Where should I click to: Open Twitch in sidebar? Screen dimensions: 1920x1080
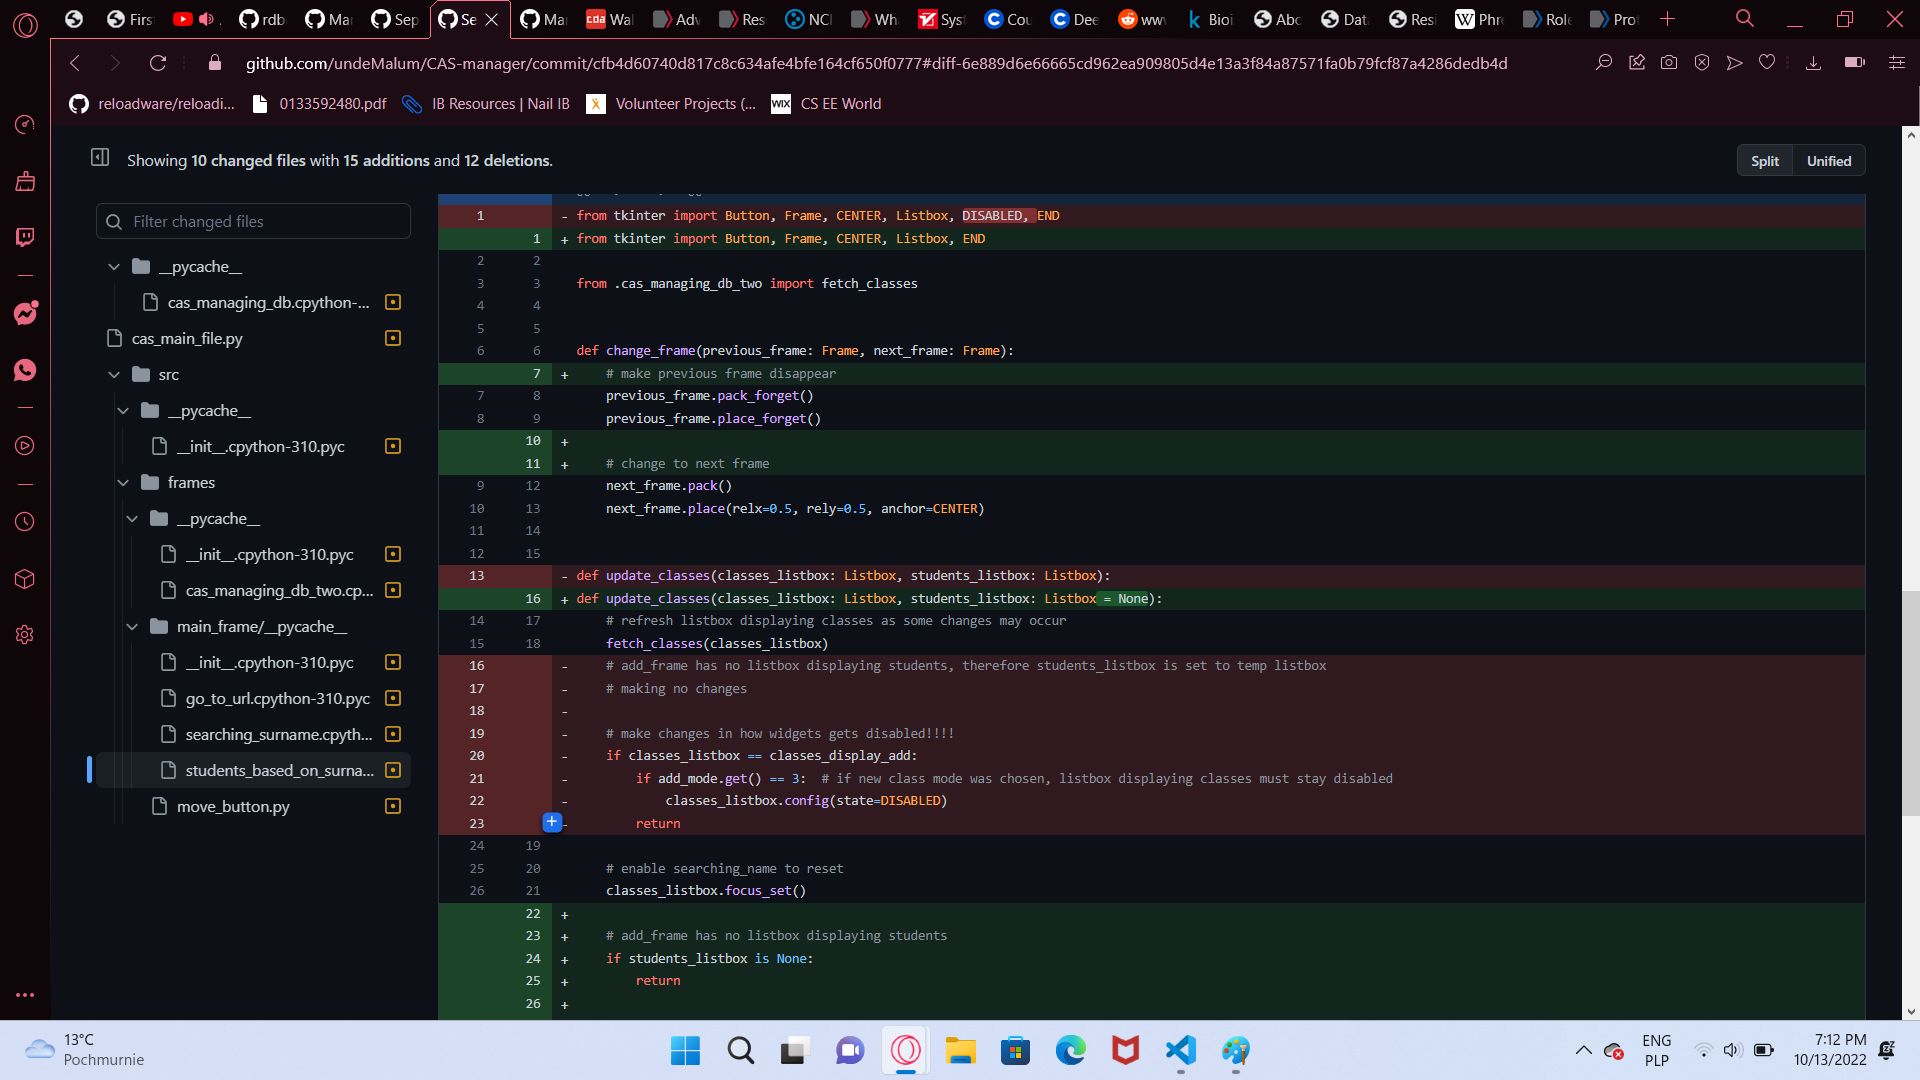(x=25, y=237)
